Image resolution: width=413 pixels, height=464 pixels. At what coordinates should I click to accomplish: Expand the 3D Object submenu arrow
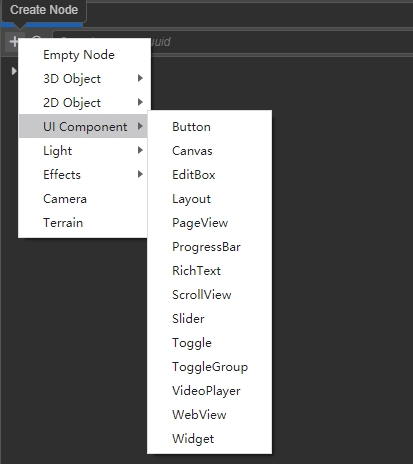pos(140,78)
